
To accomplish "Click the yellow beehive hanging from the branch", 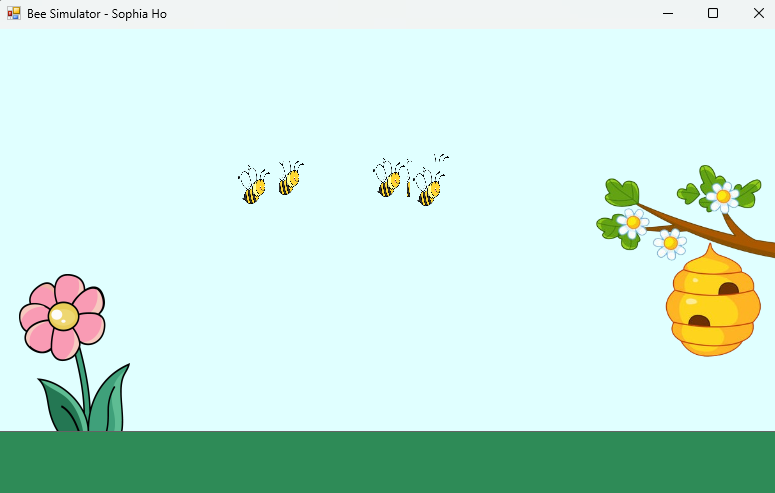I will [x=713, y=300].
